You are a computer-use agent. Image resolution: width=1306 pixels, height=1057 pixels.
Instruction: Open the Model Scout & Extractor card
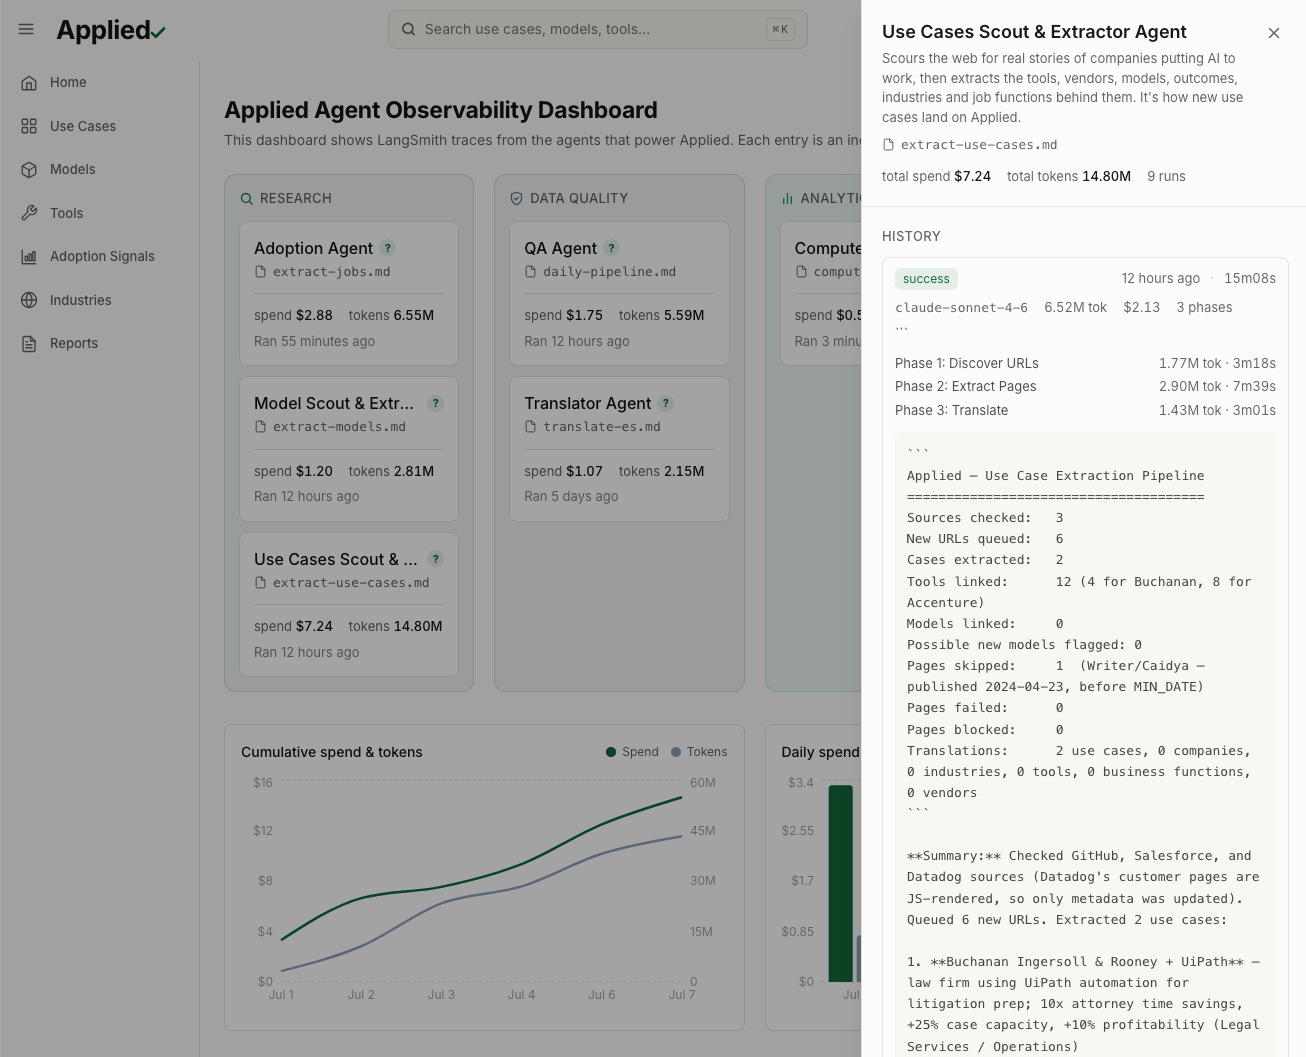(349, 449)
